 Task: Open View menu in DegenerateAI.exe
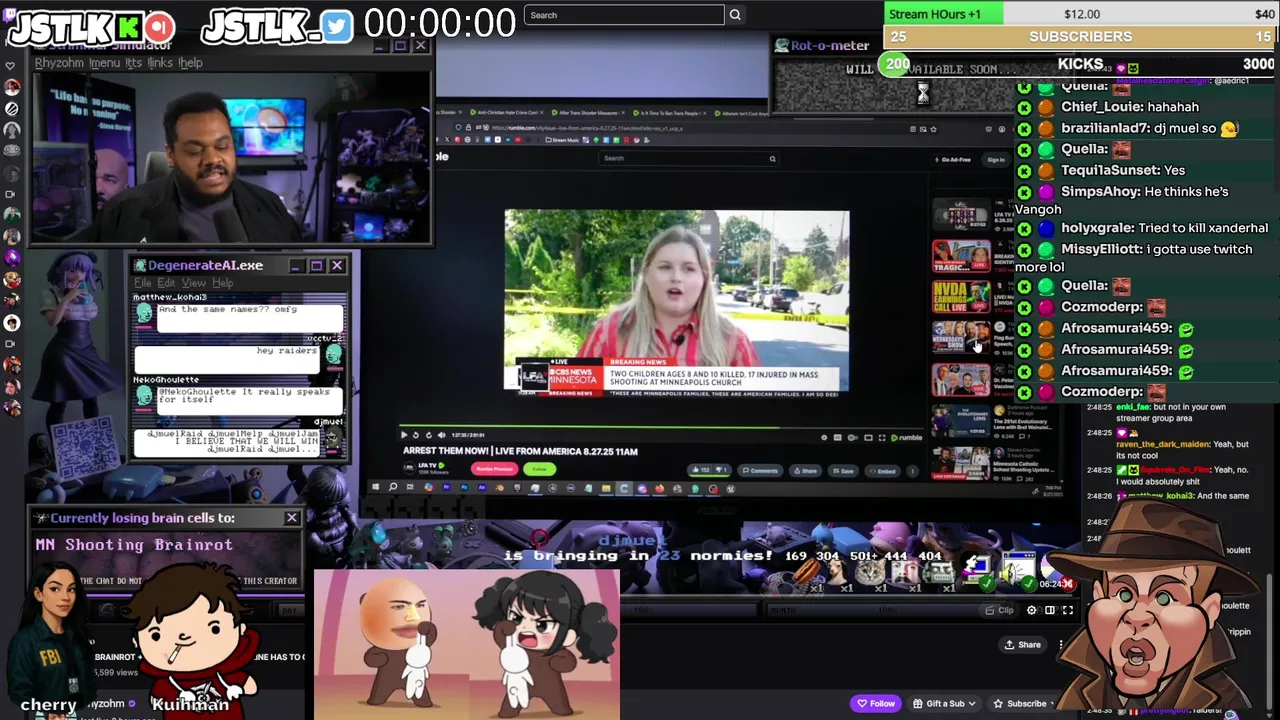193,283
